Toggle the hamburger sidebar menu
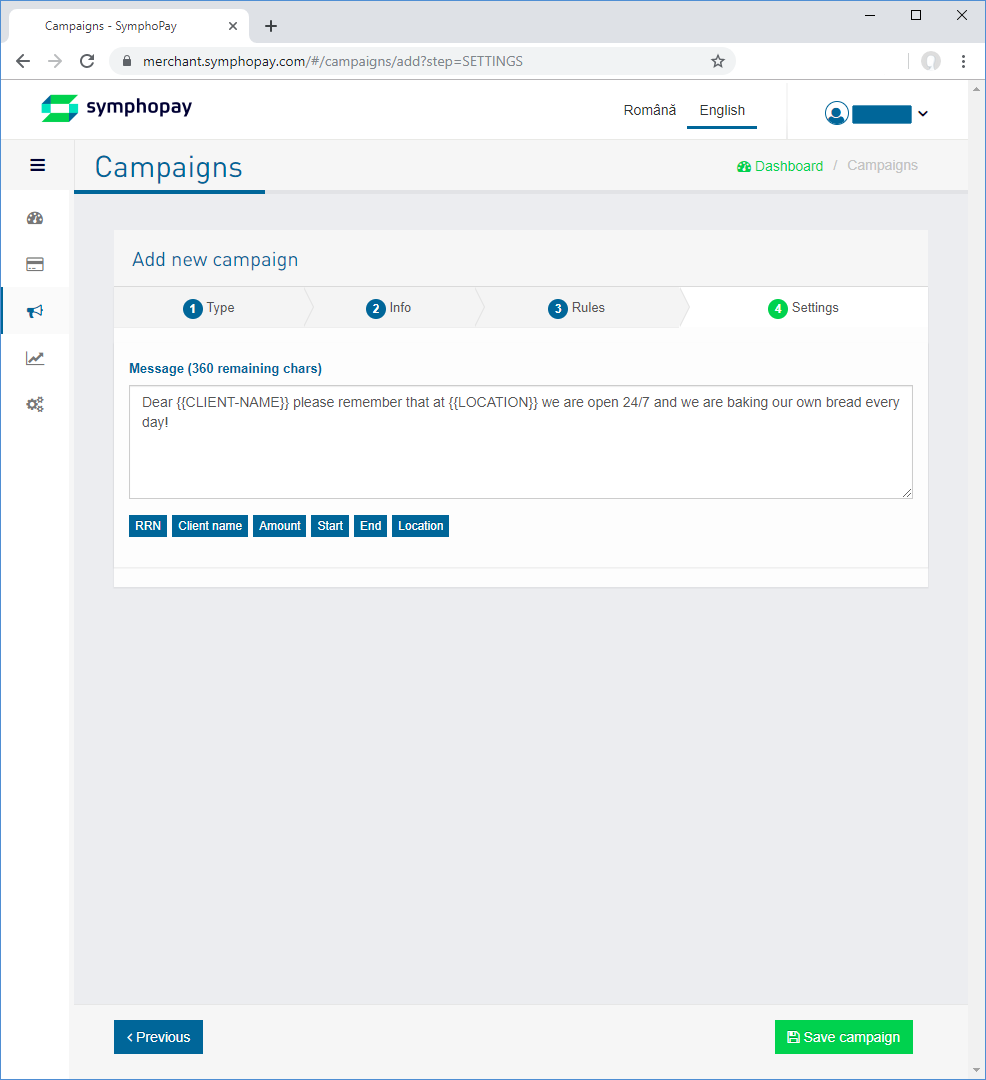Image resolution: width=986 pixels, height=1080 pixels. point(37,165)
